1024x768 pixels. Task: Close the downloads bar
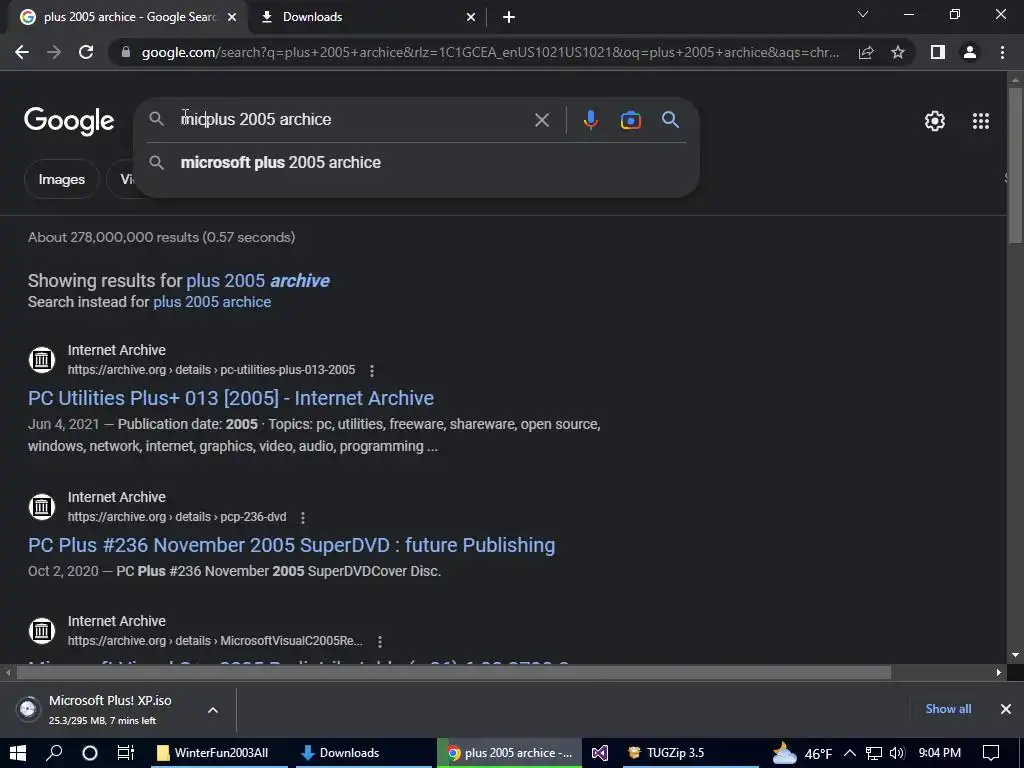[1006, 709]
